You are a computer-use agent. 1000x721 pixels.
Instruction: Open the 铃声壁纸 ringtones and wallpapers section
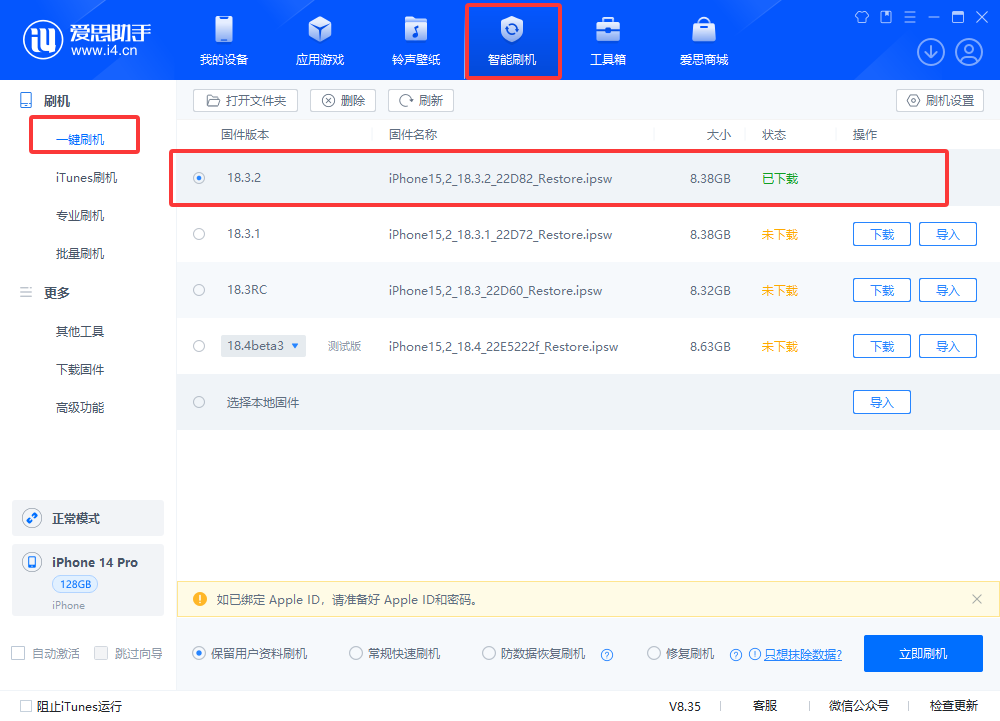pyautogui.click(x=415, y=40)
